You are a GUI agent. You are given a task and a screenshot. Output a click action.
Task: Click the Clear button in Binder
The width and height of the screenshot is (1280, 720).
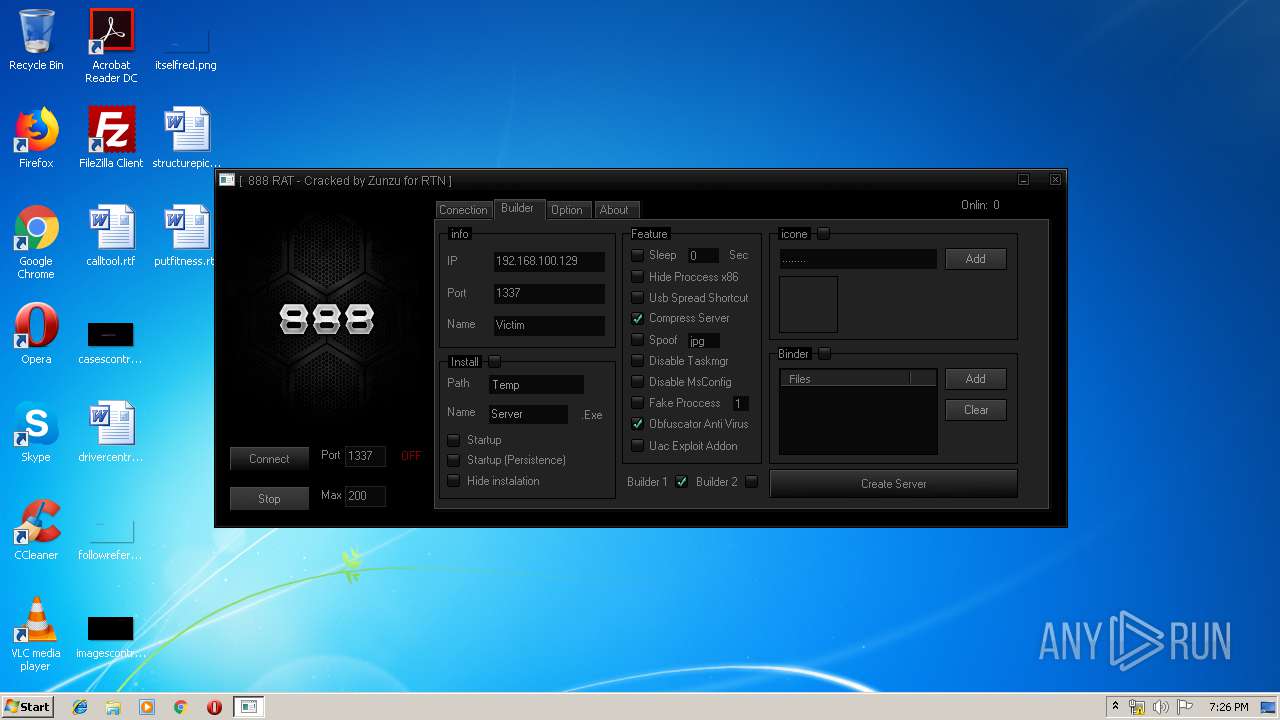[x=976, y=410]
